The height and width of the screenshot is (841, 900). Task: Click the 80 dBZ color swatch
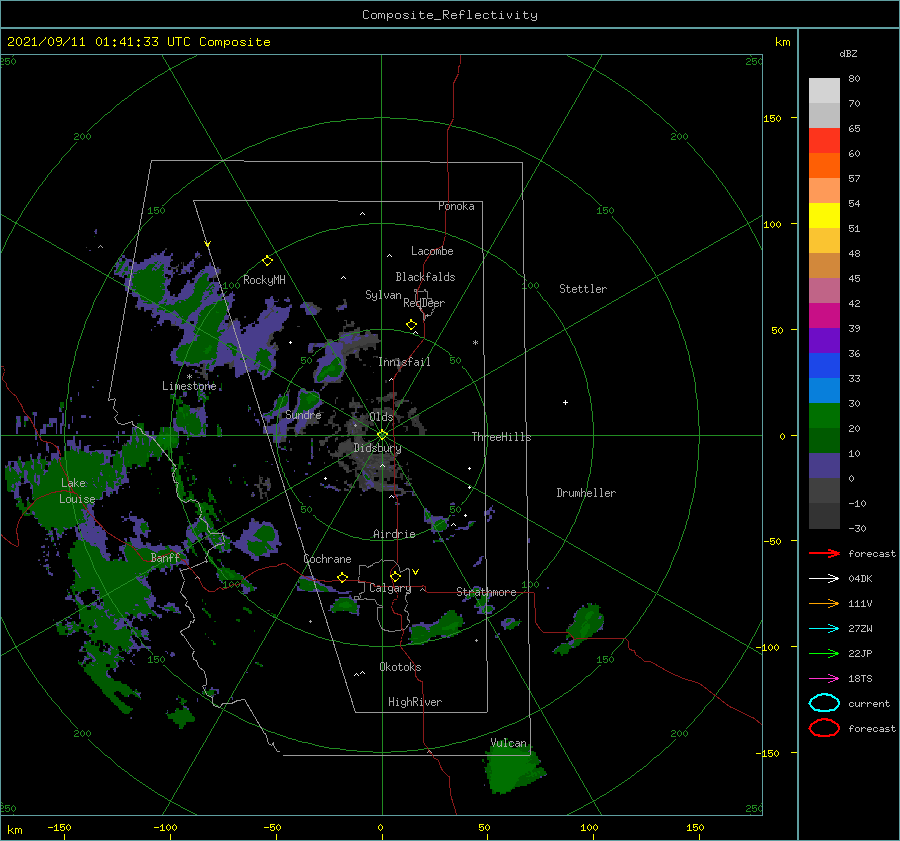click(x=824, y=90)
